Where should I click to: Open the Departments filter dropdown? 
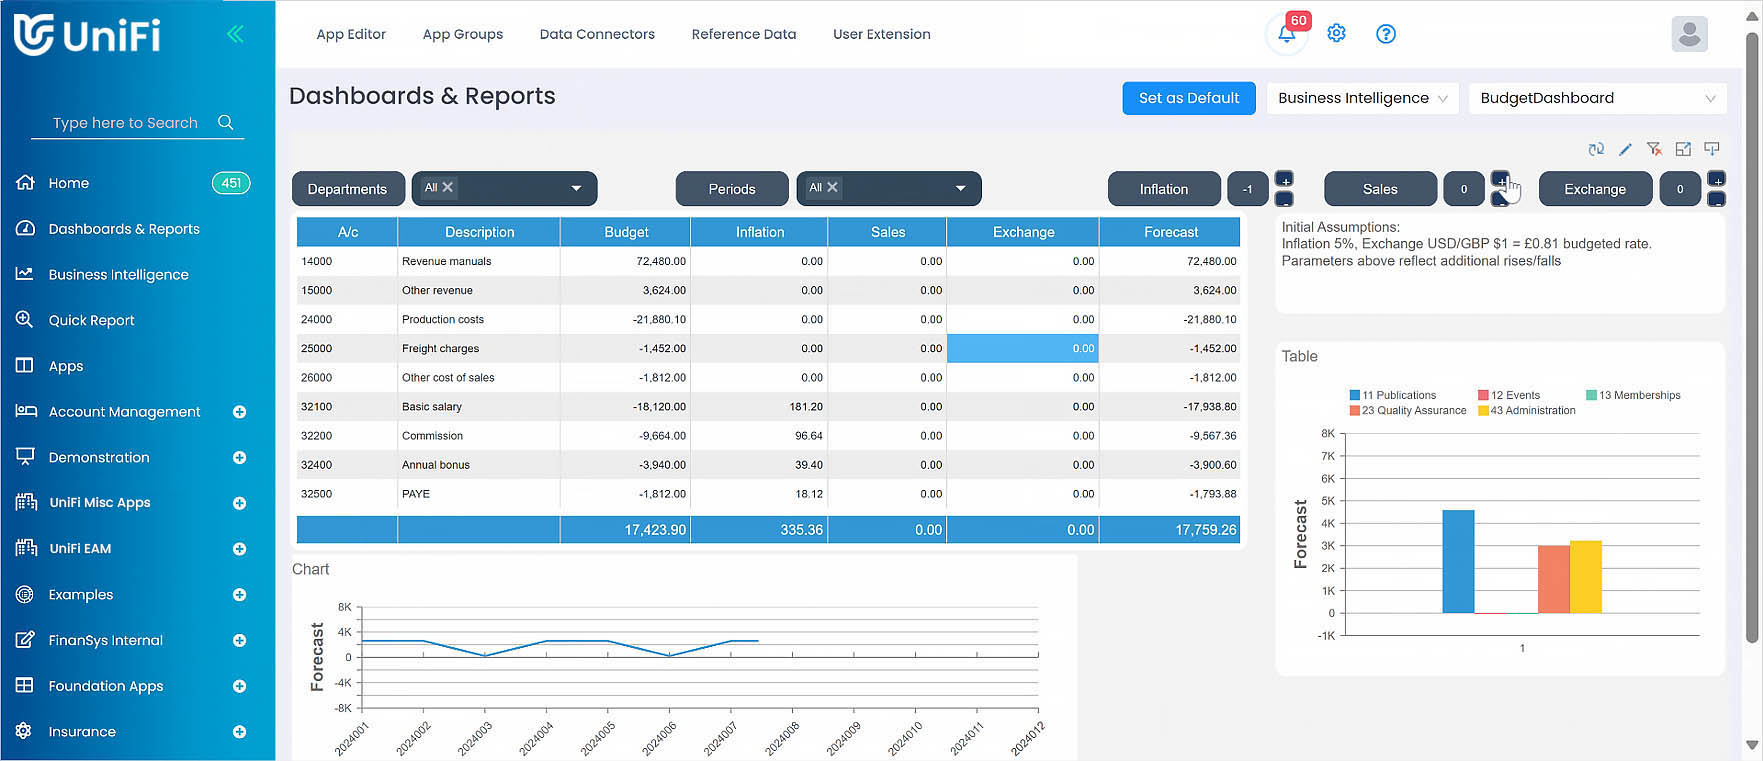click(x=576, y=188)
